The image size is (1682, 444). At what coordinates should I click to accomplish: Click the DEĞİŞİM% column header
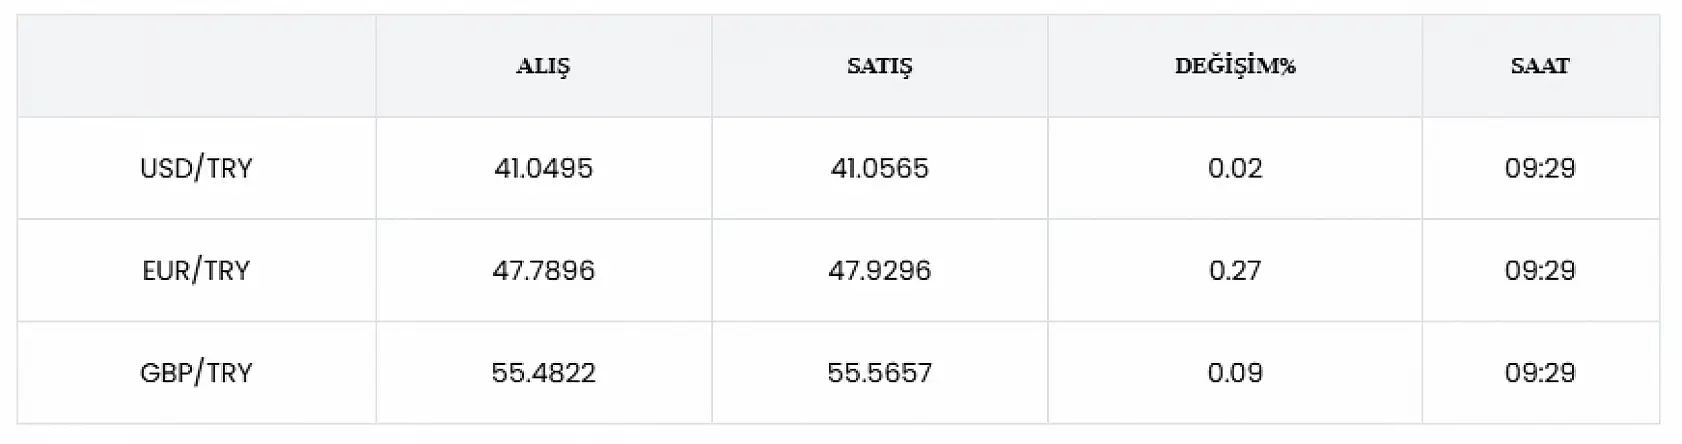[x=1235, y=66]
